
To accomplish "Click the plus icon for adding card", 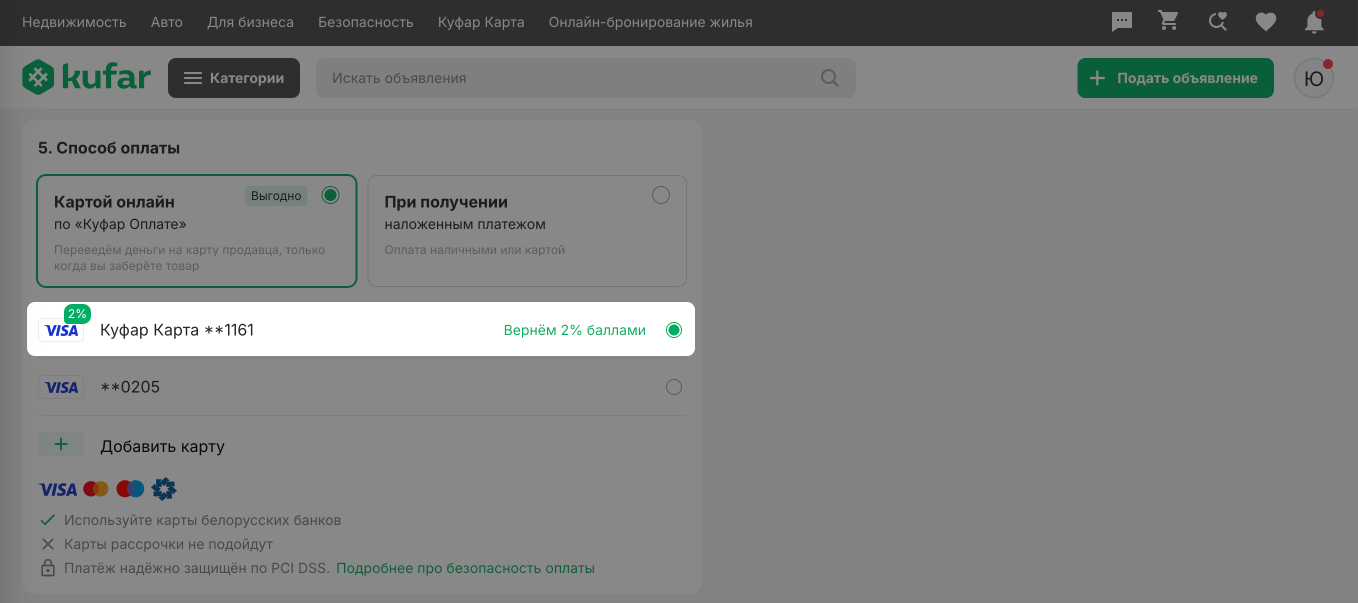I will tap(61, 445).
